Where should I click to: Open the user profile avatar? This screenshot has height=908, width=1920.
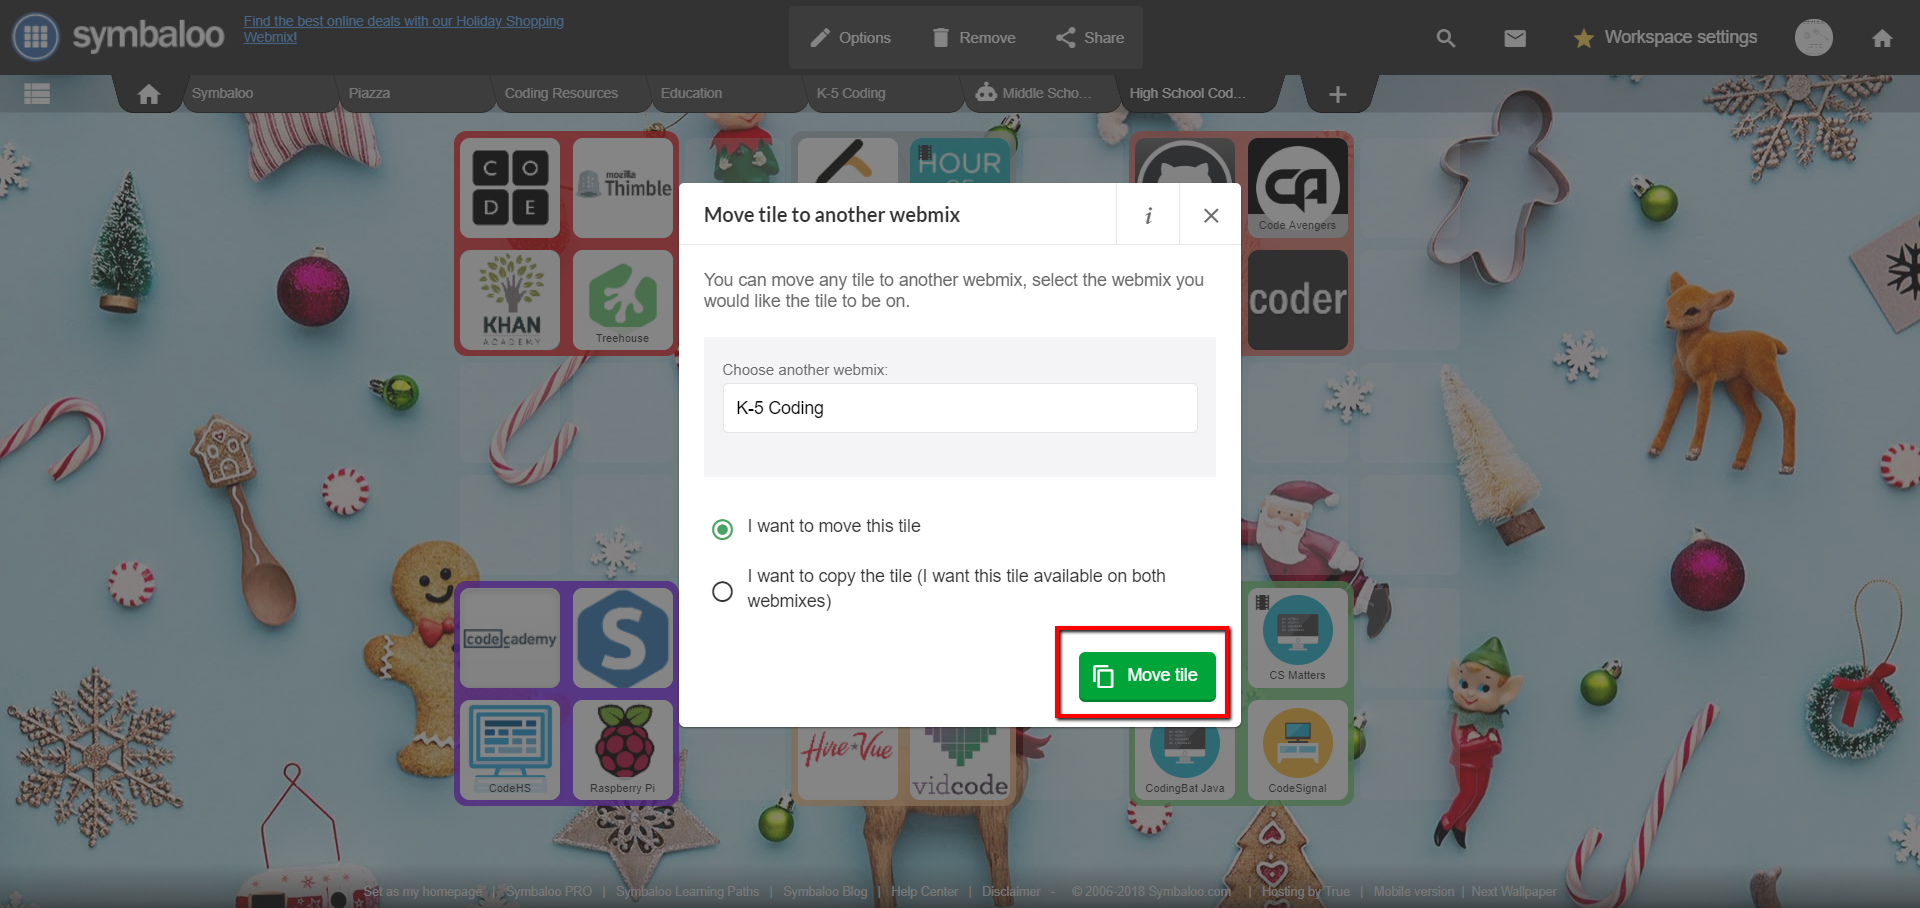[x=1813, y=38]
